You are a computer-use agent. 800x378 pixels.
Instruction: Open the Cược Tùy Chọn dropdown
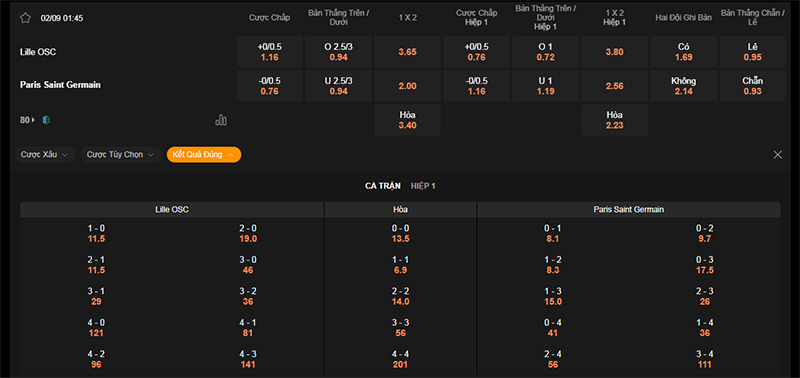tap(121, 155)
